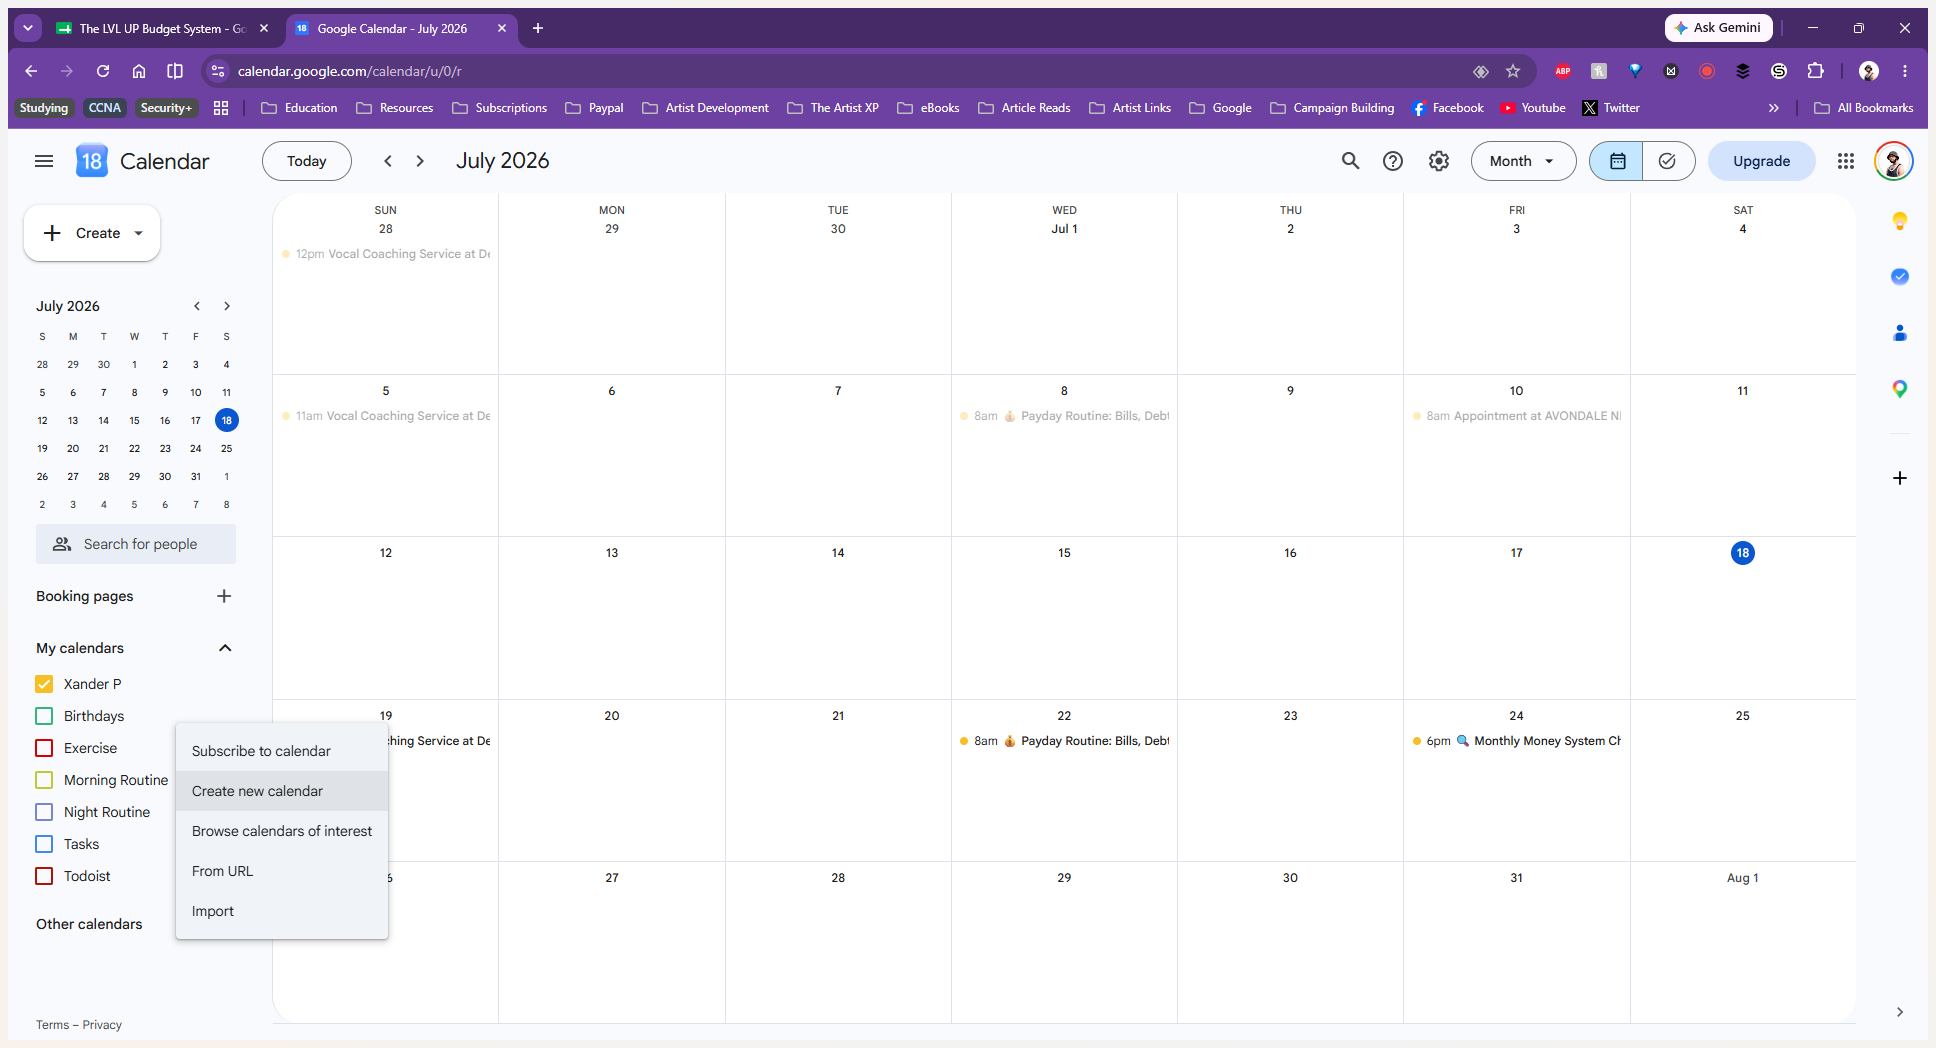Viewport: 1936px width, 1048px height.
Task: Click the Ask Gemini button
Action: 1718,28
